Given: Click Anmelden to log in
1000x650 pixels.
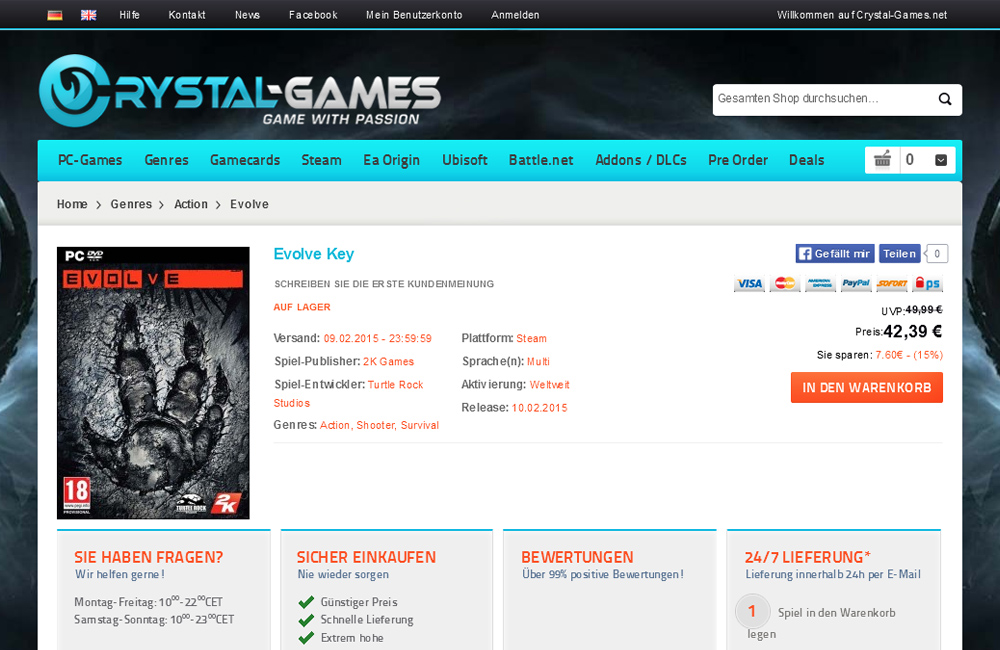Looking at the screenshot, I should (515, 15).
